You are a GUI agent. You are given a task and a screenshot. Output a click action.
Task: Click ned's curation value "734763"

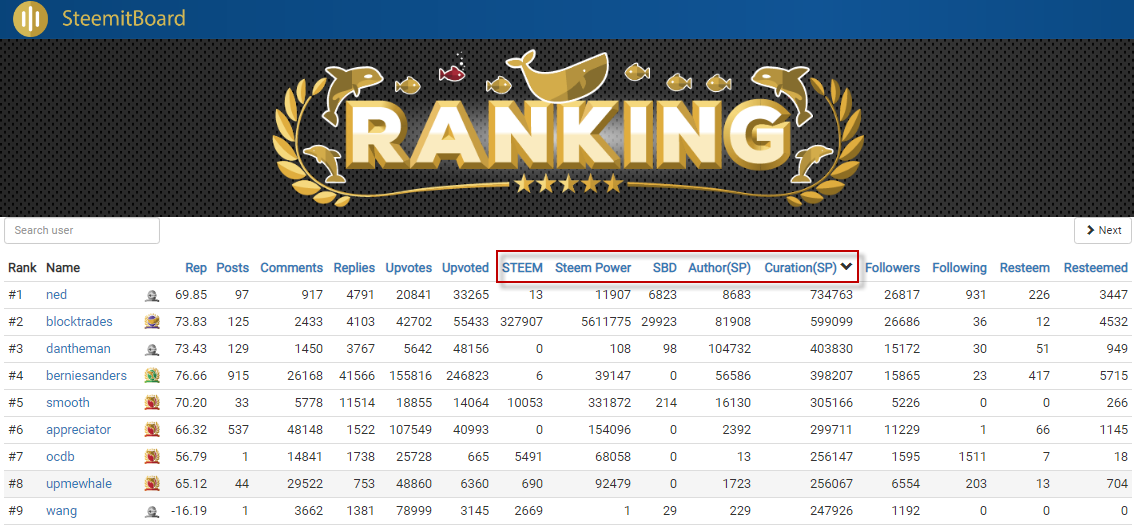click(x=832, y=295)
